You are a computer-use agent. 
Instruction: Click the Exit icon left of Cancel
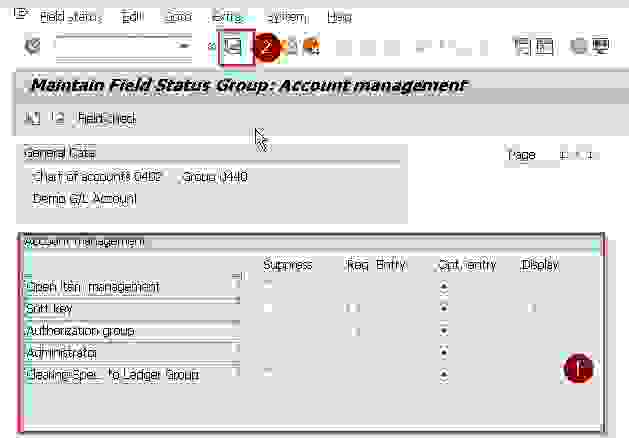pos(291,47)
